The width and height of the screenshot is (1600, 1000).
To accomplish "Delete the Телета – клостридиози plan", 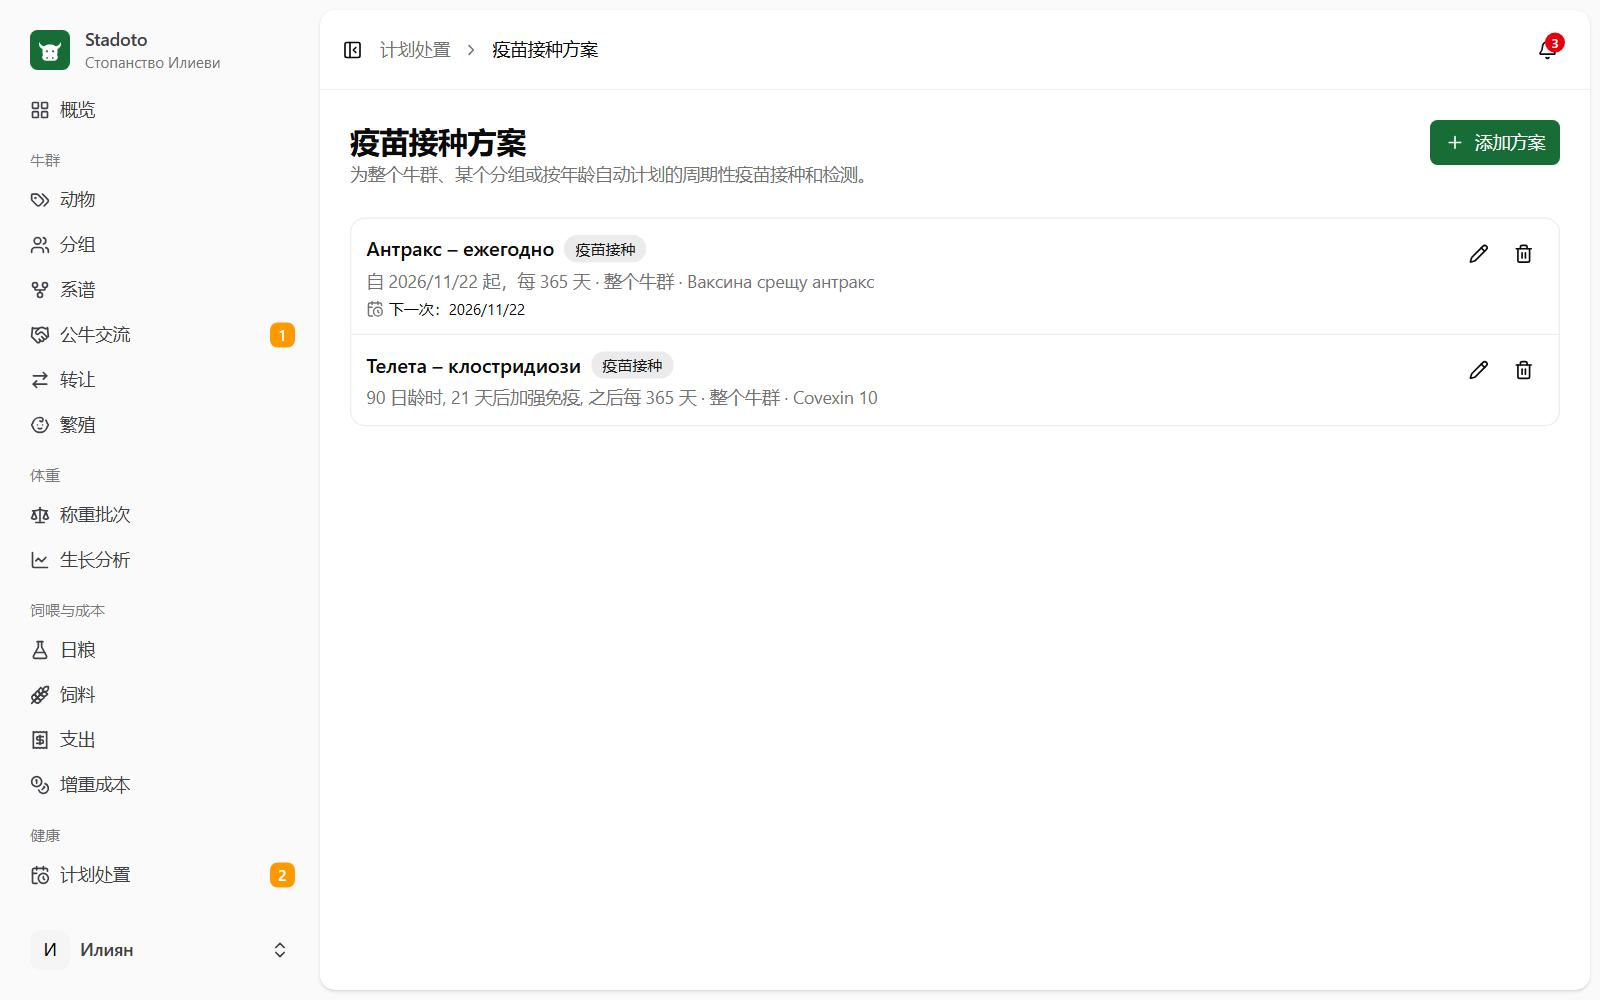I will (x=1523, y=370).
